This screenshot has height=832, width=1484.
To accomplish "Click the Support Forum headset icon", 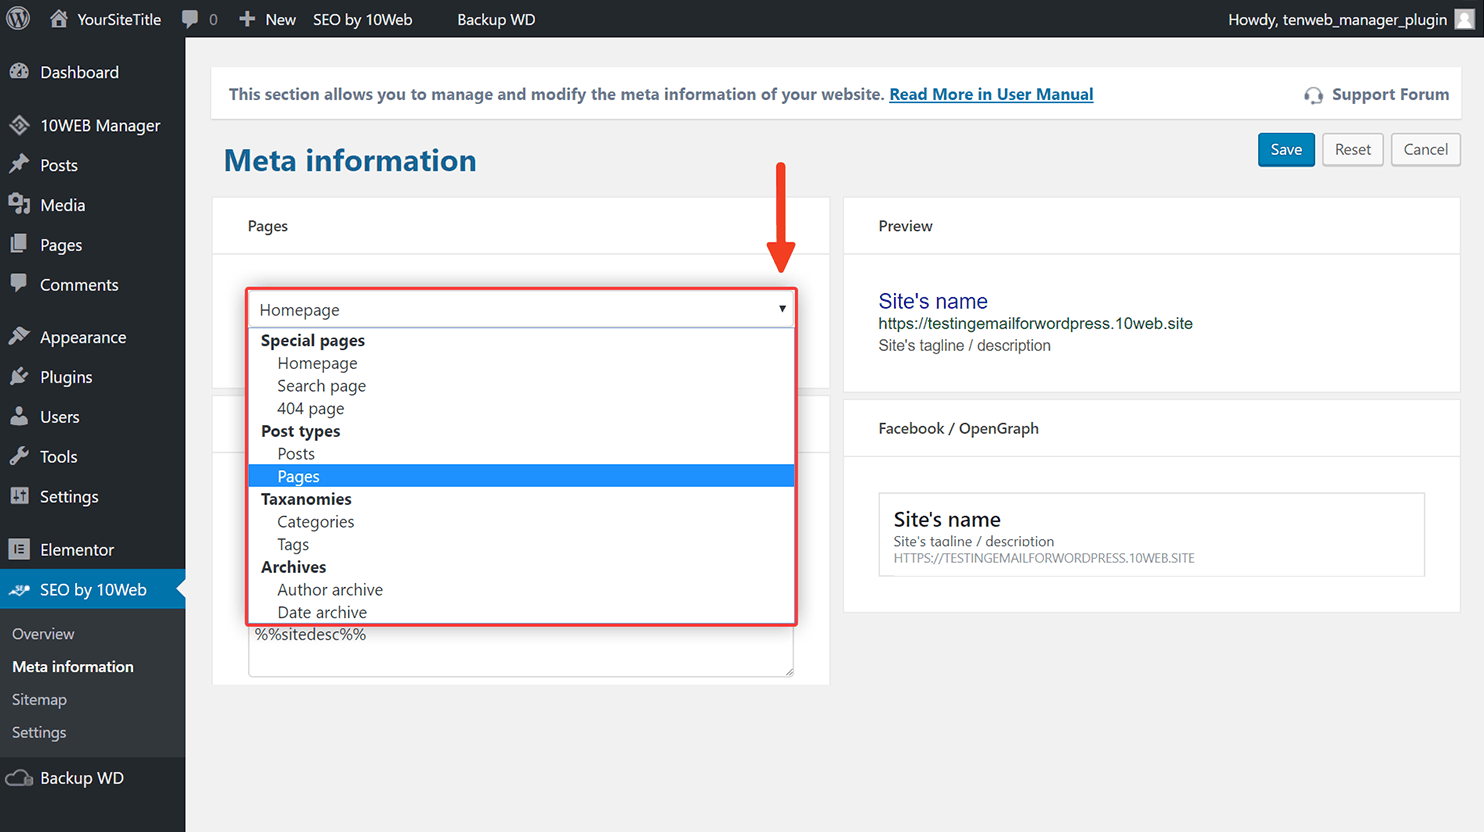I will (1313, 95).
